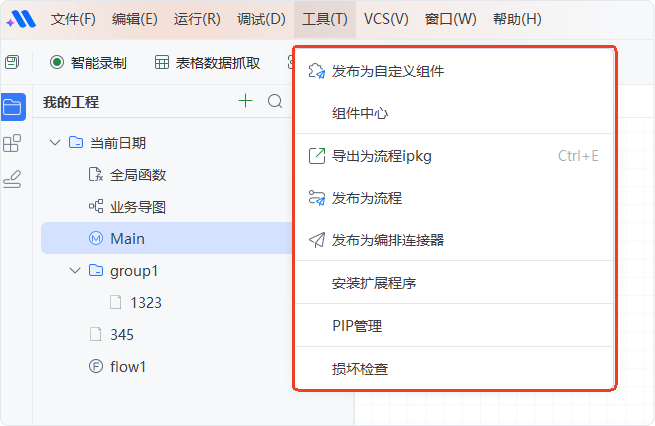655x426 pixels.
Task: Click the stamp-shaped sidebar icon
Action: pyautogui.click(x=13, y=179)
